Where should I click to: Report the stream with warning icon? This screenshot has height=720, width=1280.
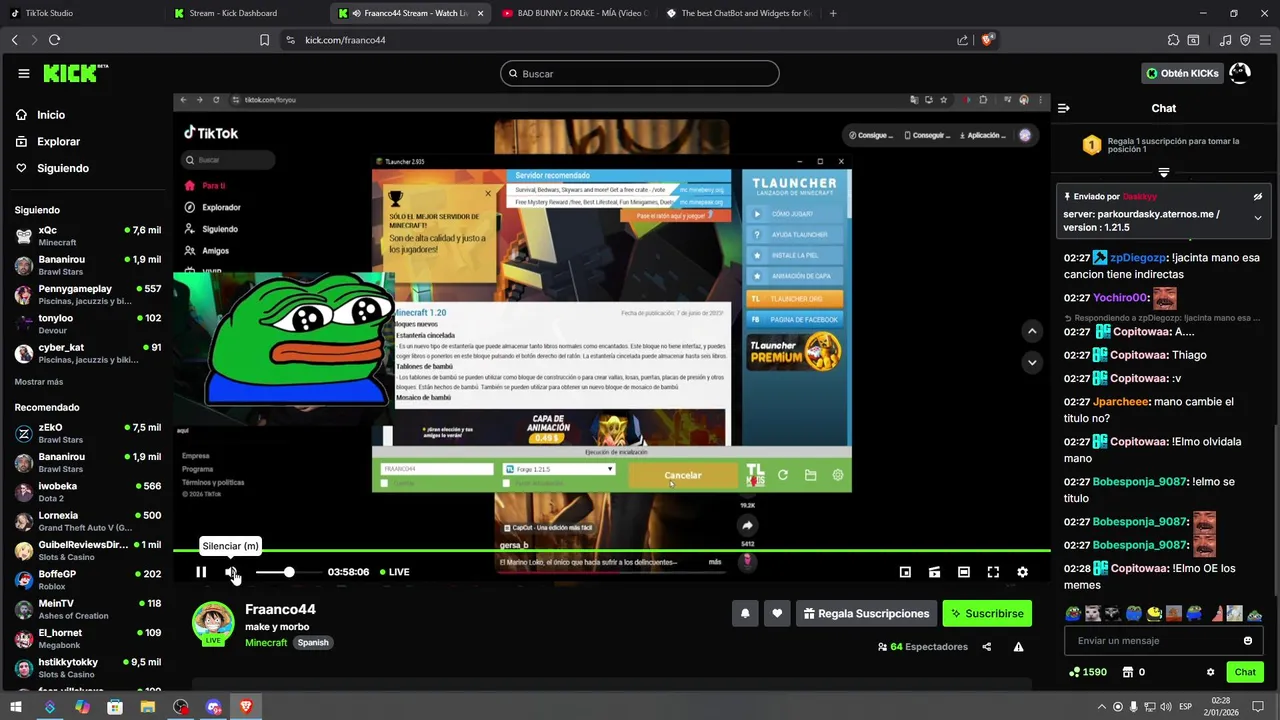point(1018,647)
